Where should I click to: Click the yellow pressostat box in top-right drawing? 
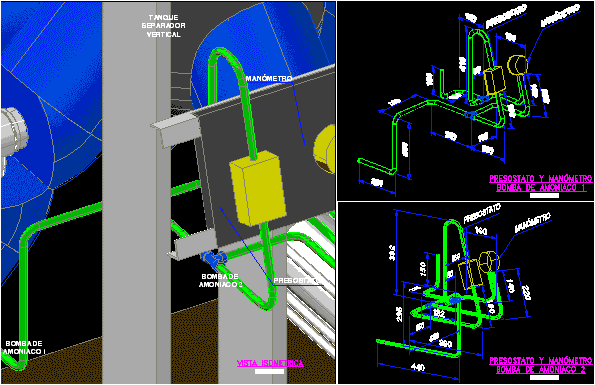tap(495, 80)
